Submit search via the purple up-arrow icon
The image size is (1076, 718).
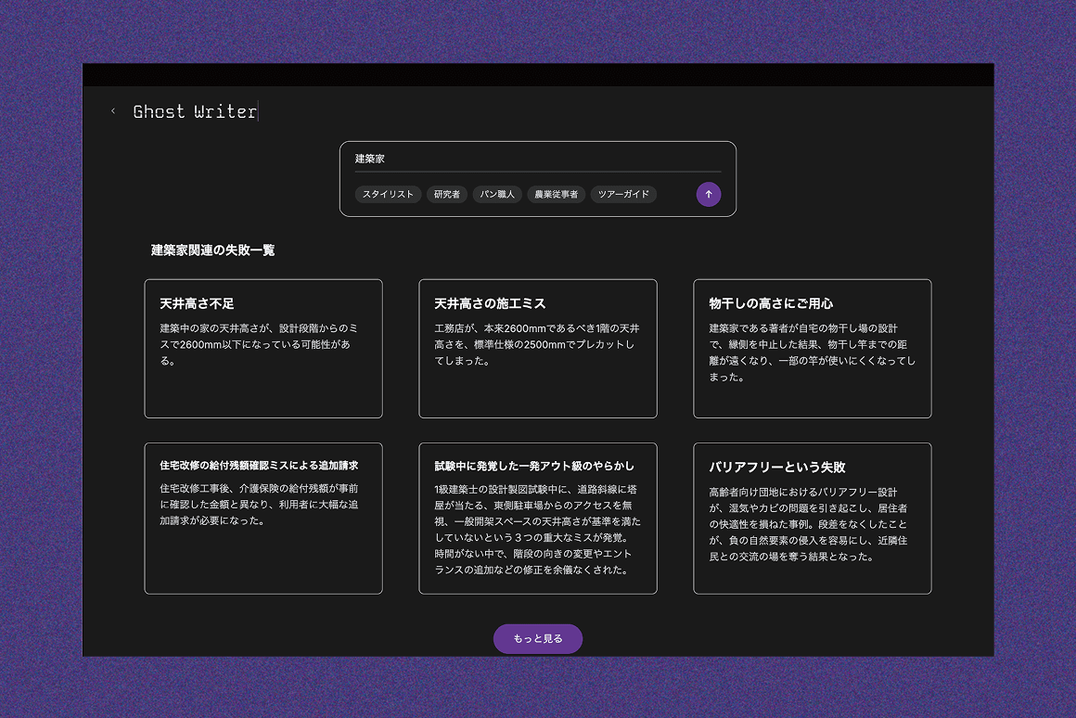pyautogui.click(x=708, y=194)
